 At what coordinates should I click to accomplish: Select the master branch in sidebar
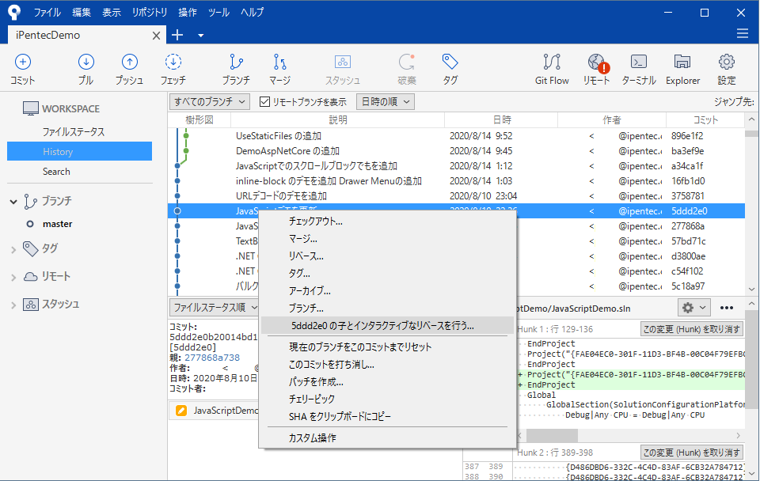(x=57, y=224)
